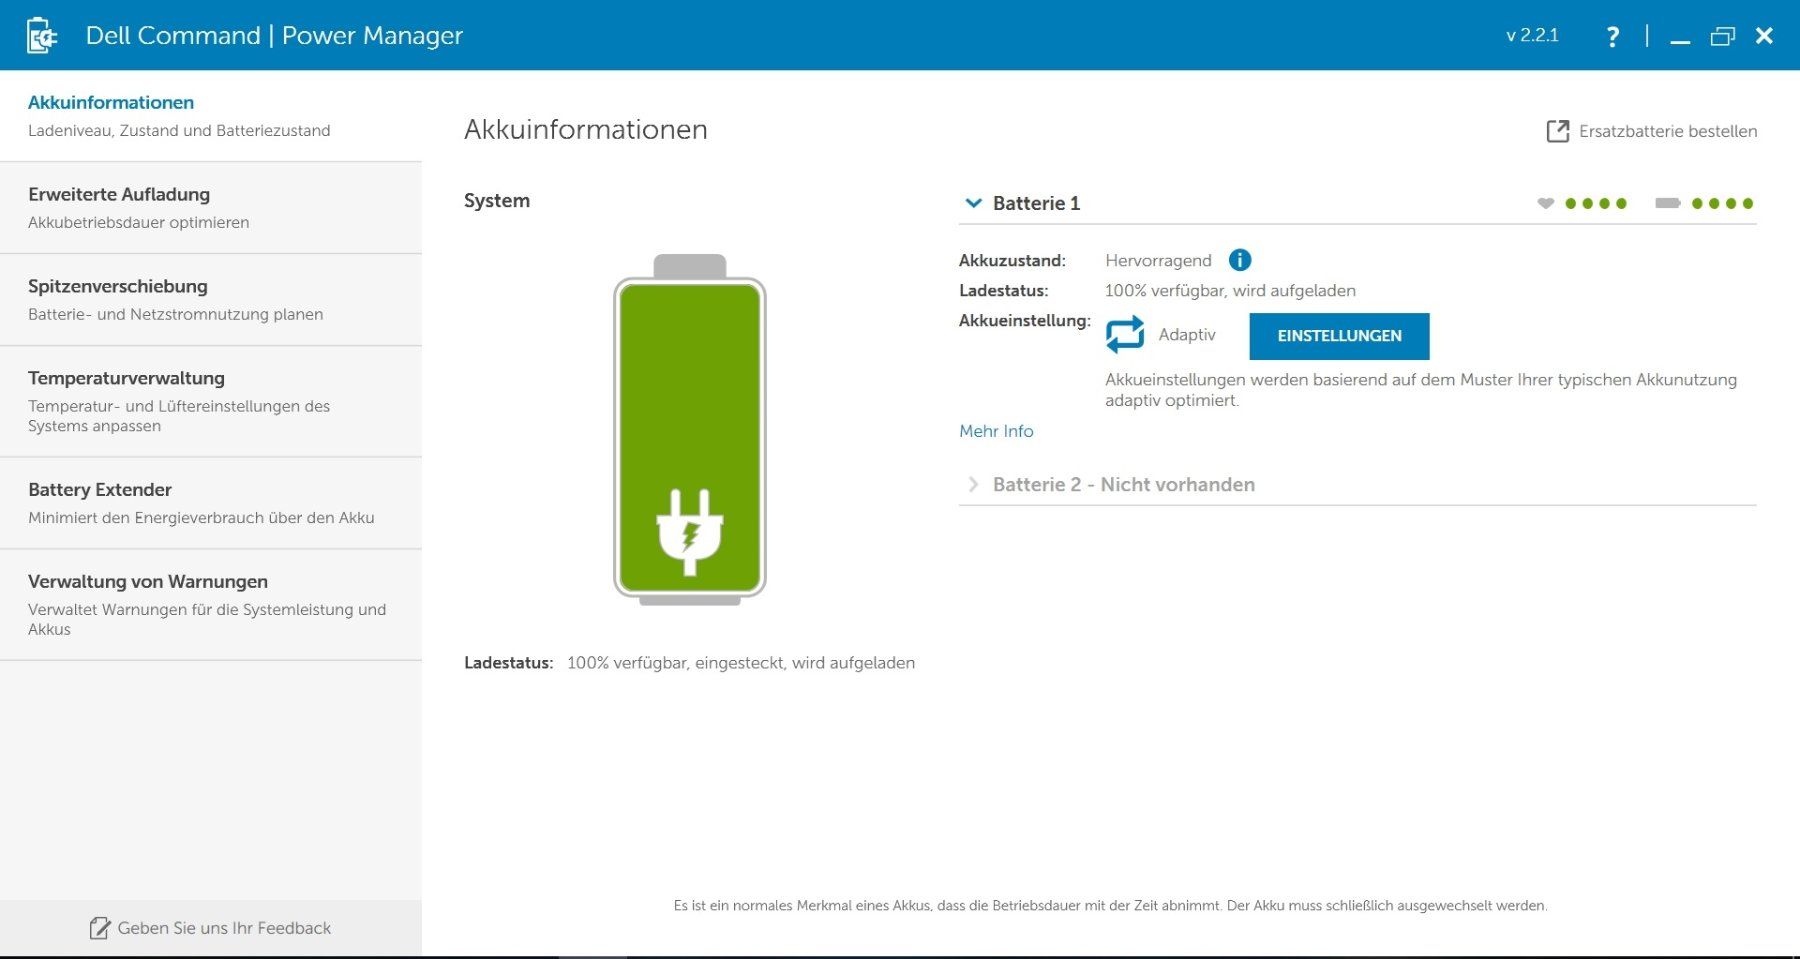Click the battery health heart icon
This screenshot has height=959, width=1800.
pos(1545,203)
